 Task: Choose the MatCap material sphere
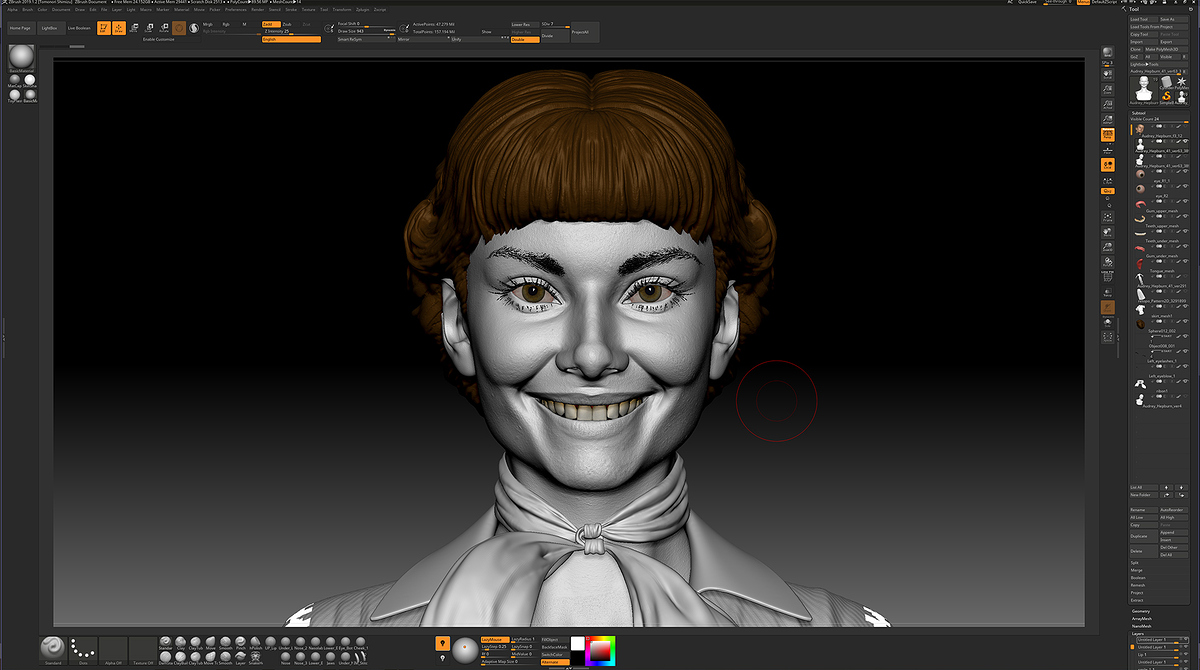tap(15, 80)
